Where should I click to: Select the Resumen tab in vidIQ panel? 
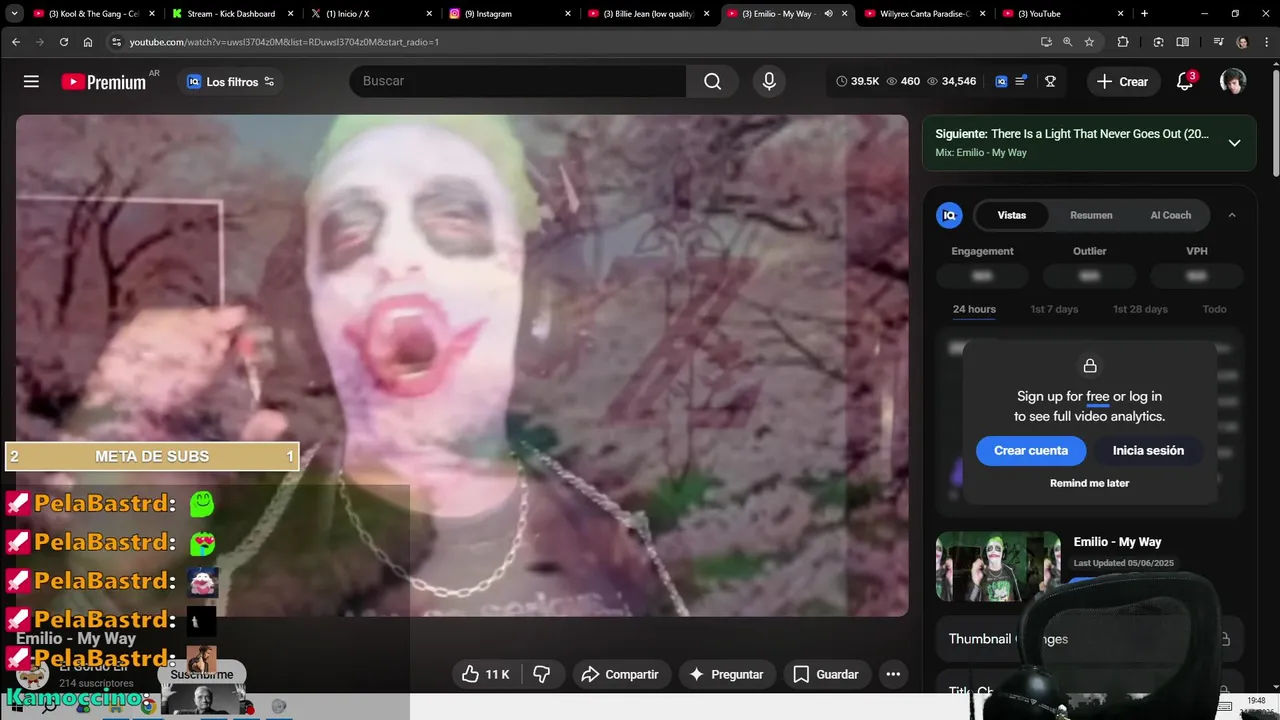[1091, 215]
